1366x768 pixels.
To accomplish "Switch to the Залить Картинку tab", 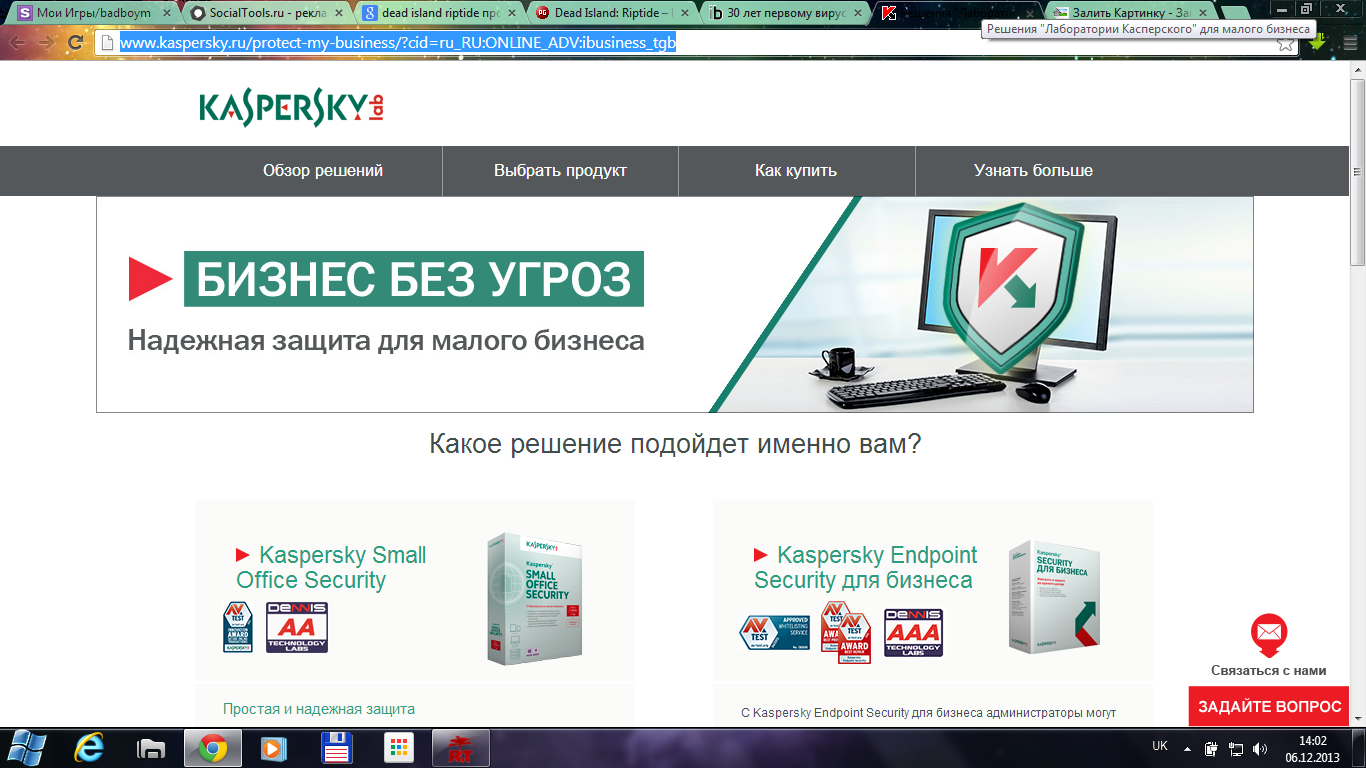I will point(1133,13).
